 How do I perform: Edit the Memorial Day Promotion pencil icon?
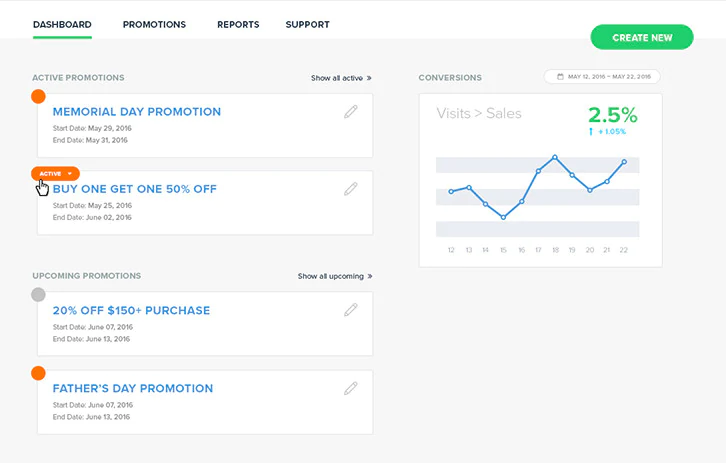click(351, 112)
